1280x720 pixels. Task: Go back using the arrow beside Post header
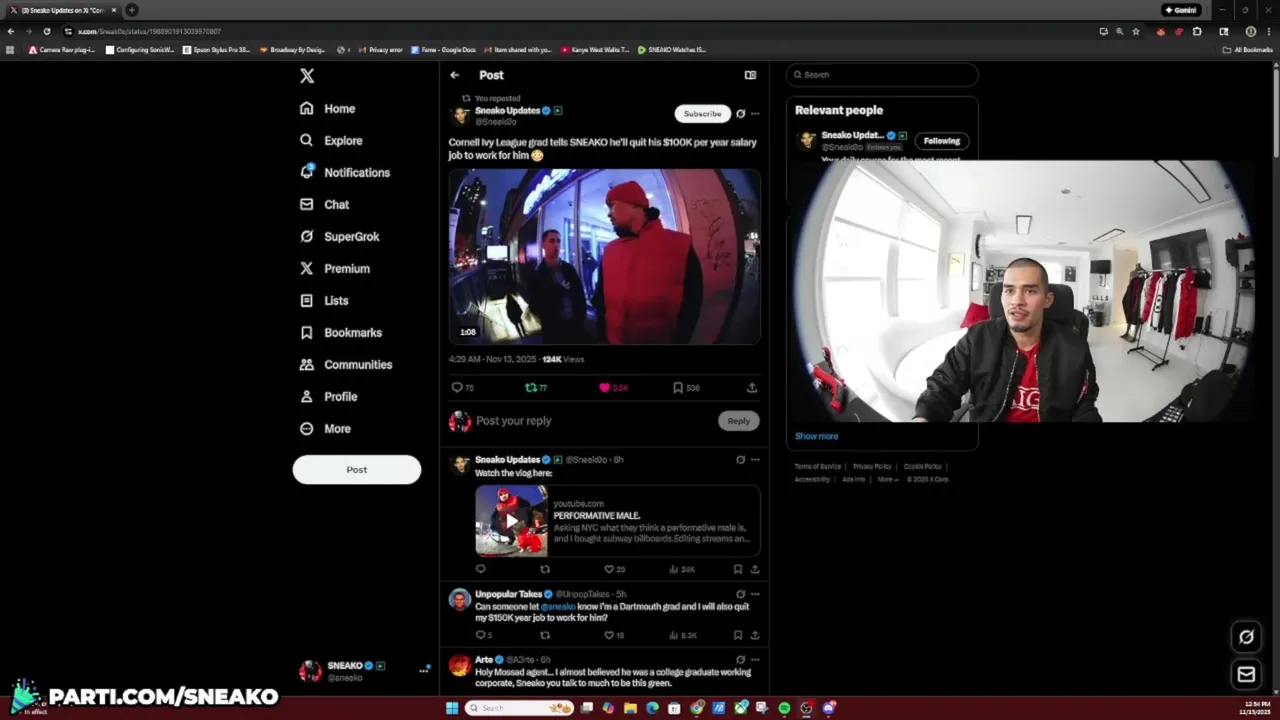pos(454,75)
